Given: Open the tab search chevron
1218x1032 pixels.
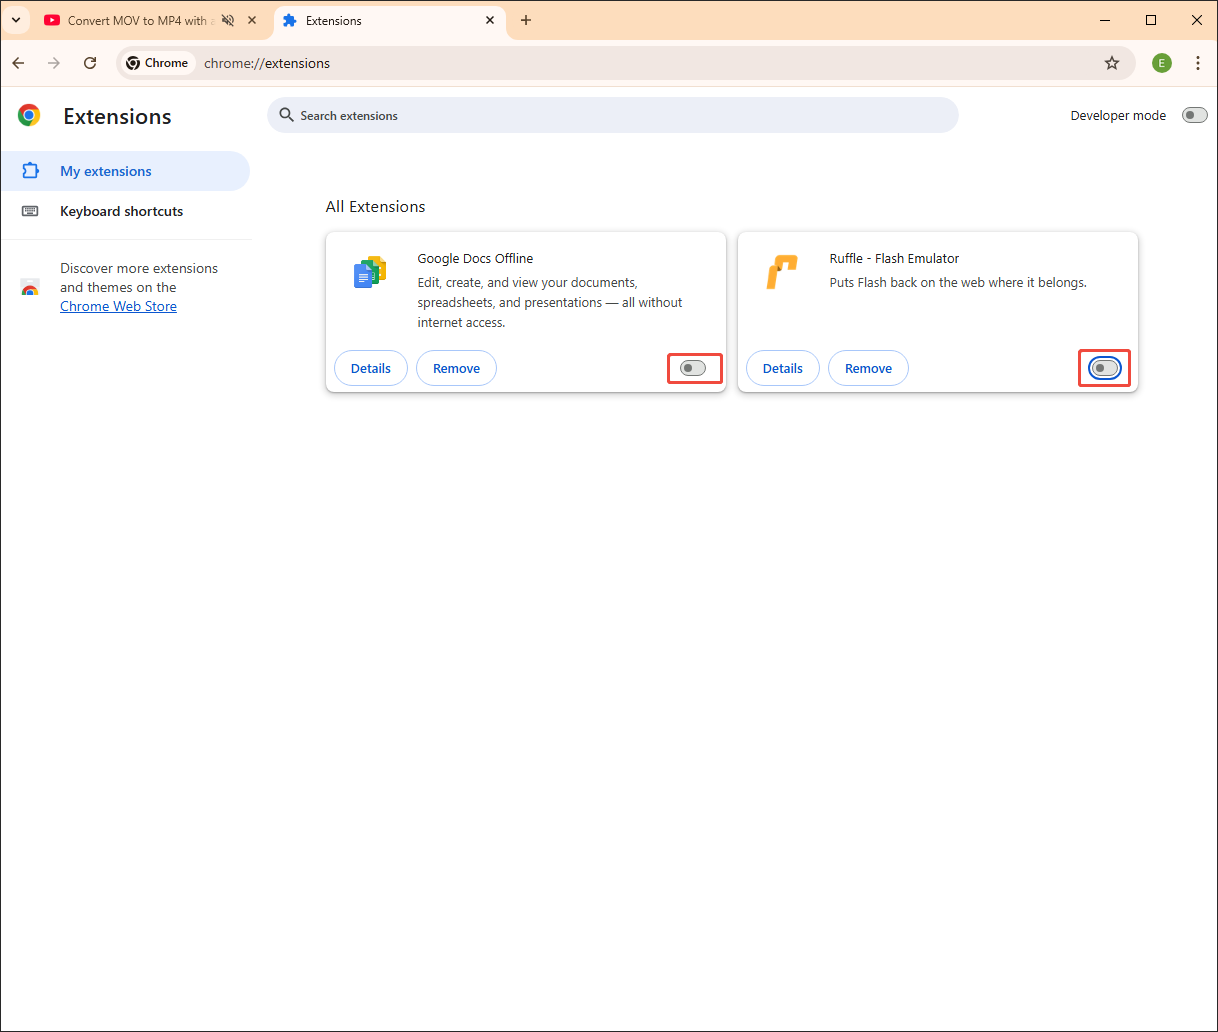Looking at the screenshot, I should [x=16, y=19].
